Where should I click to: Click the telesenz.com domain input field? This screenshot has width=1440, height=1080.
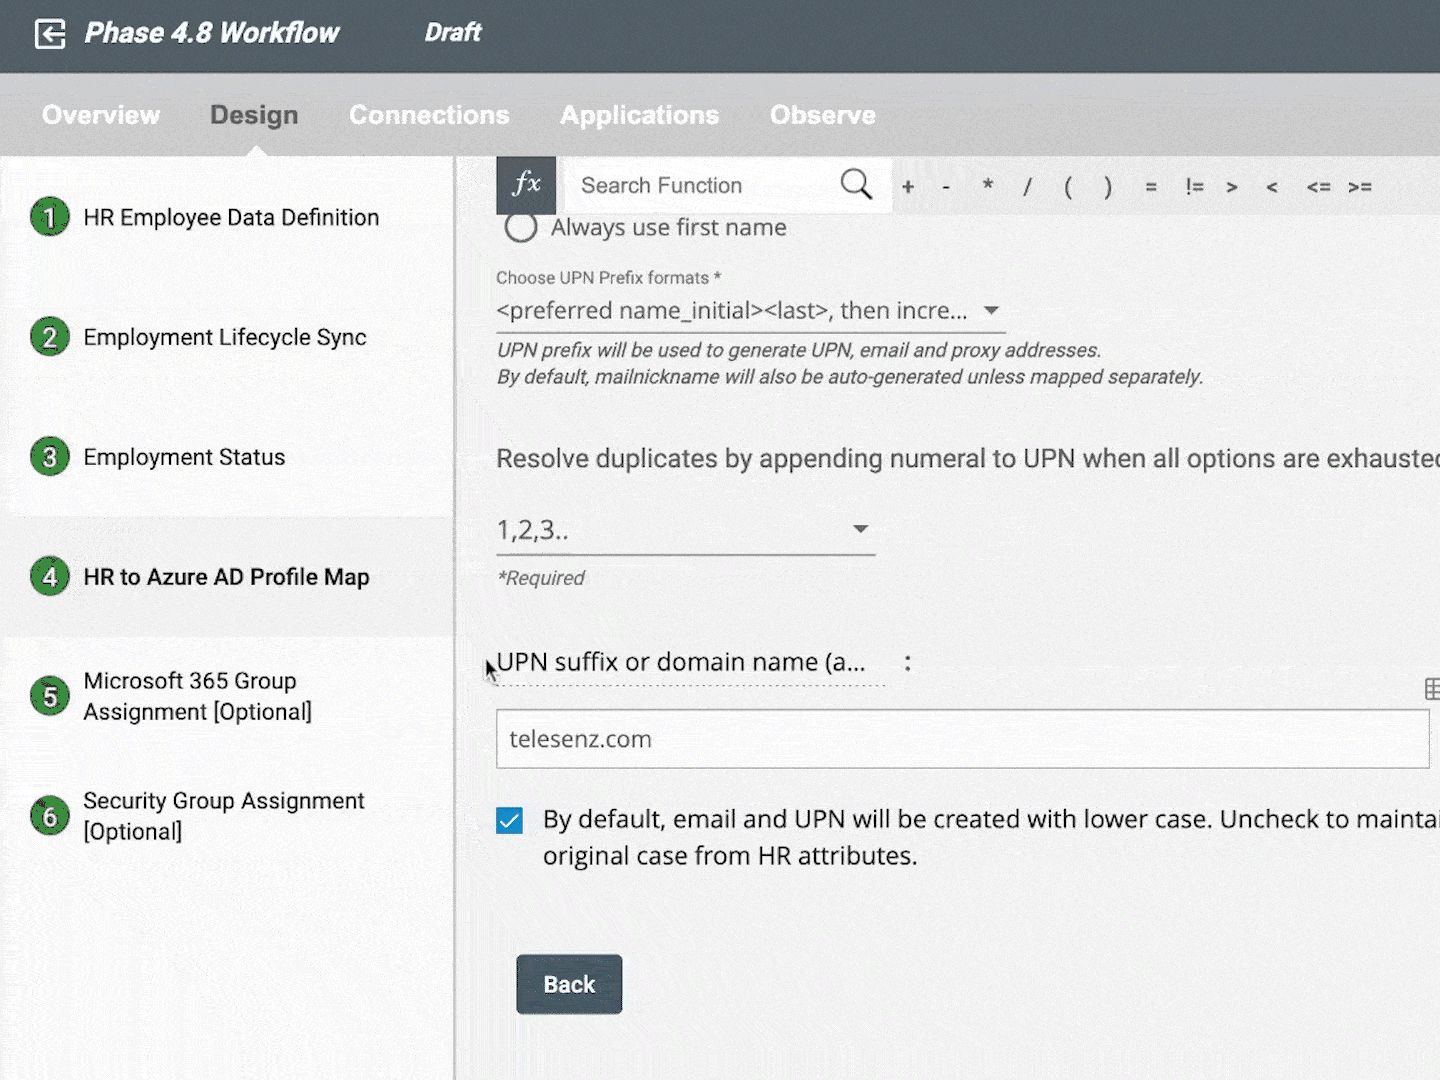(x=962, y=739)
